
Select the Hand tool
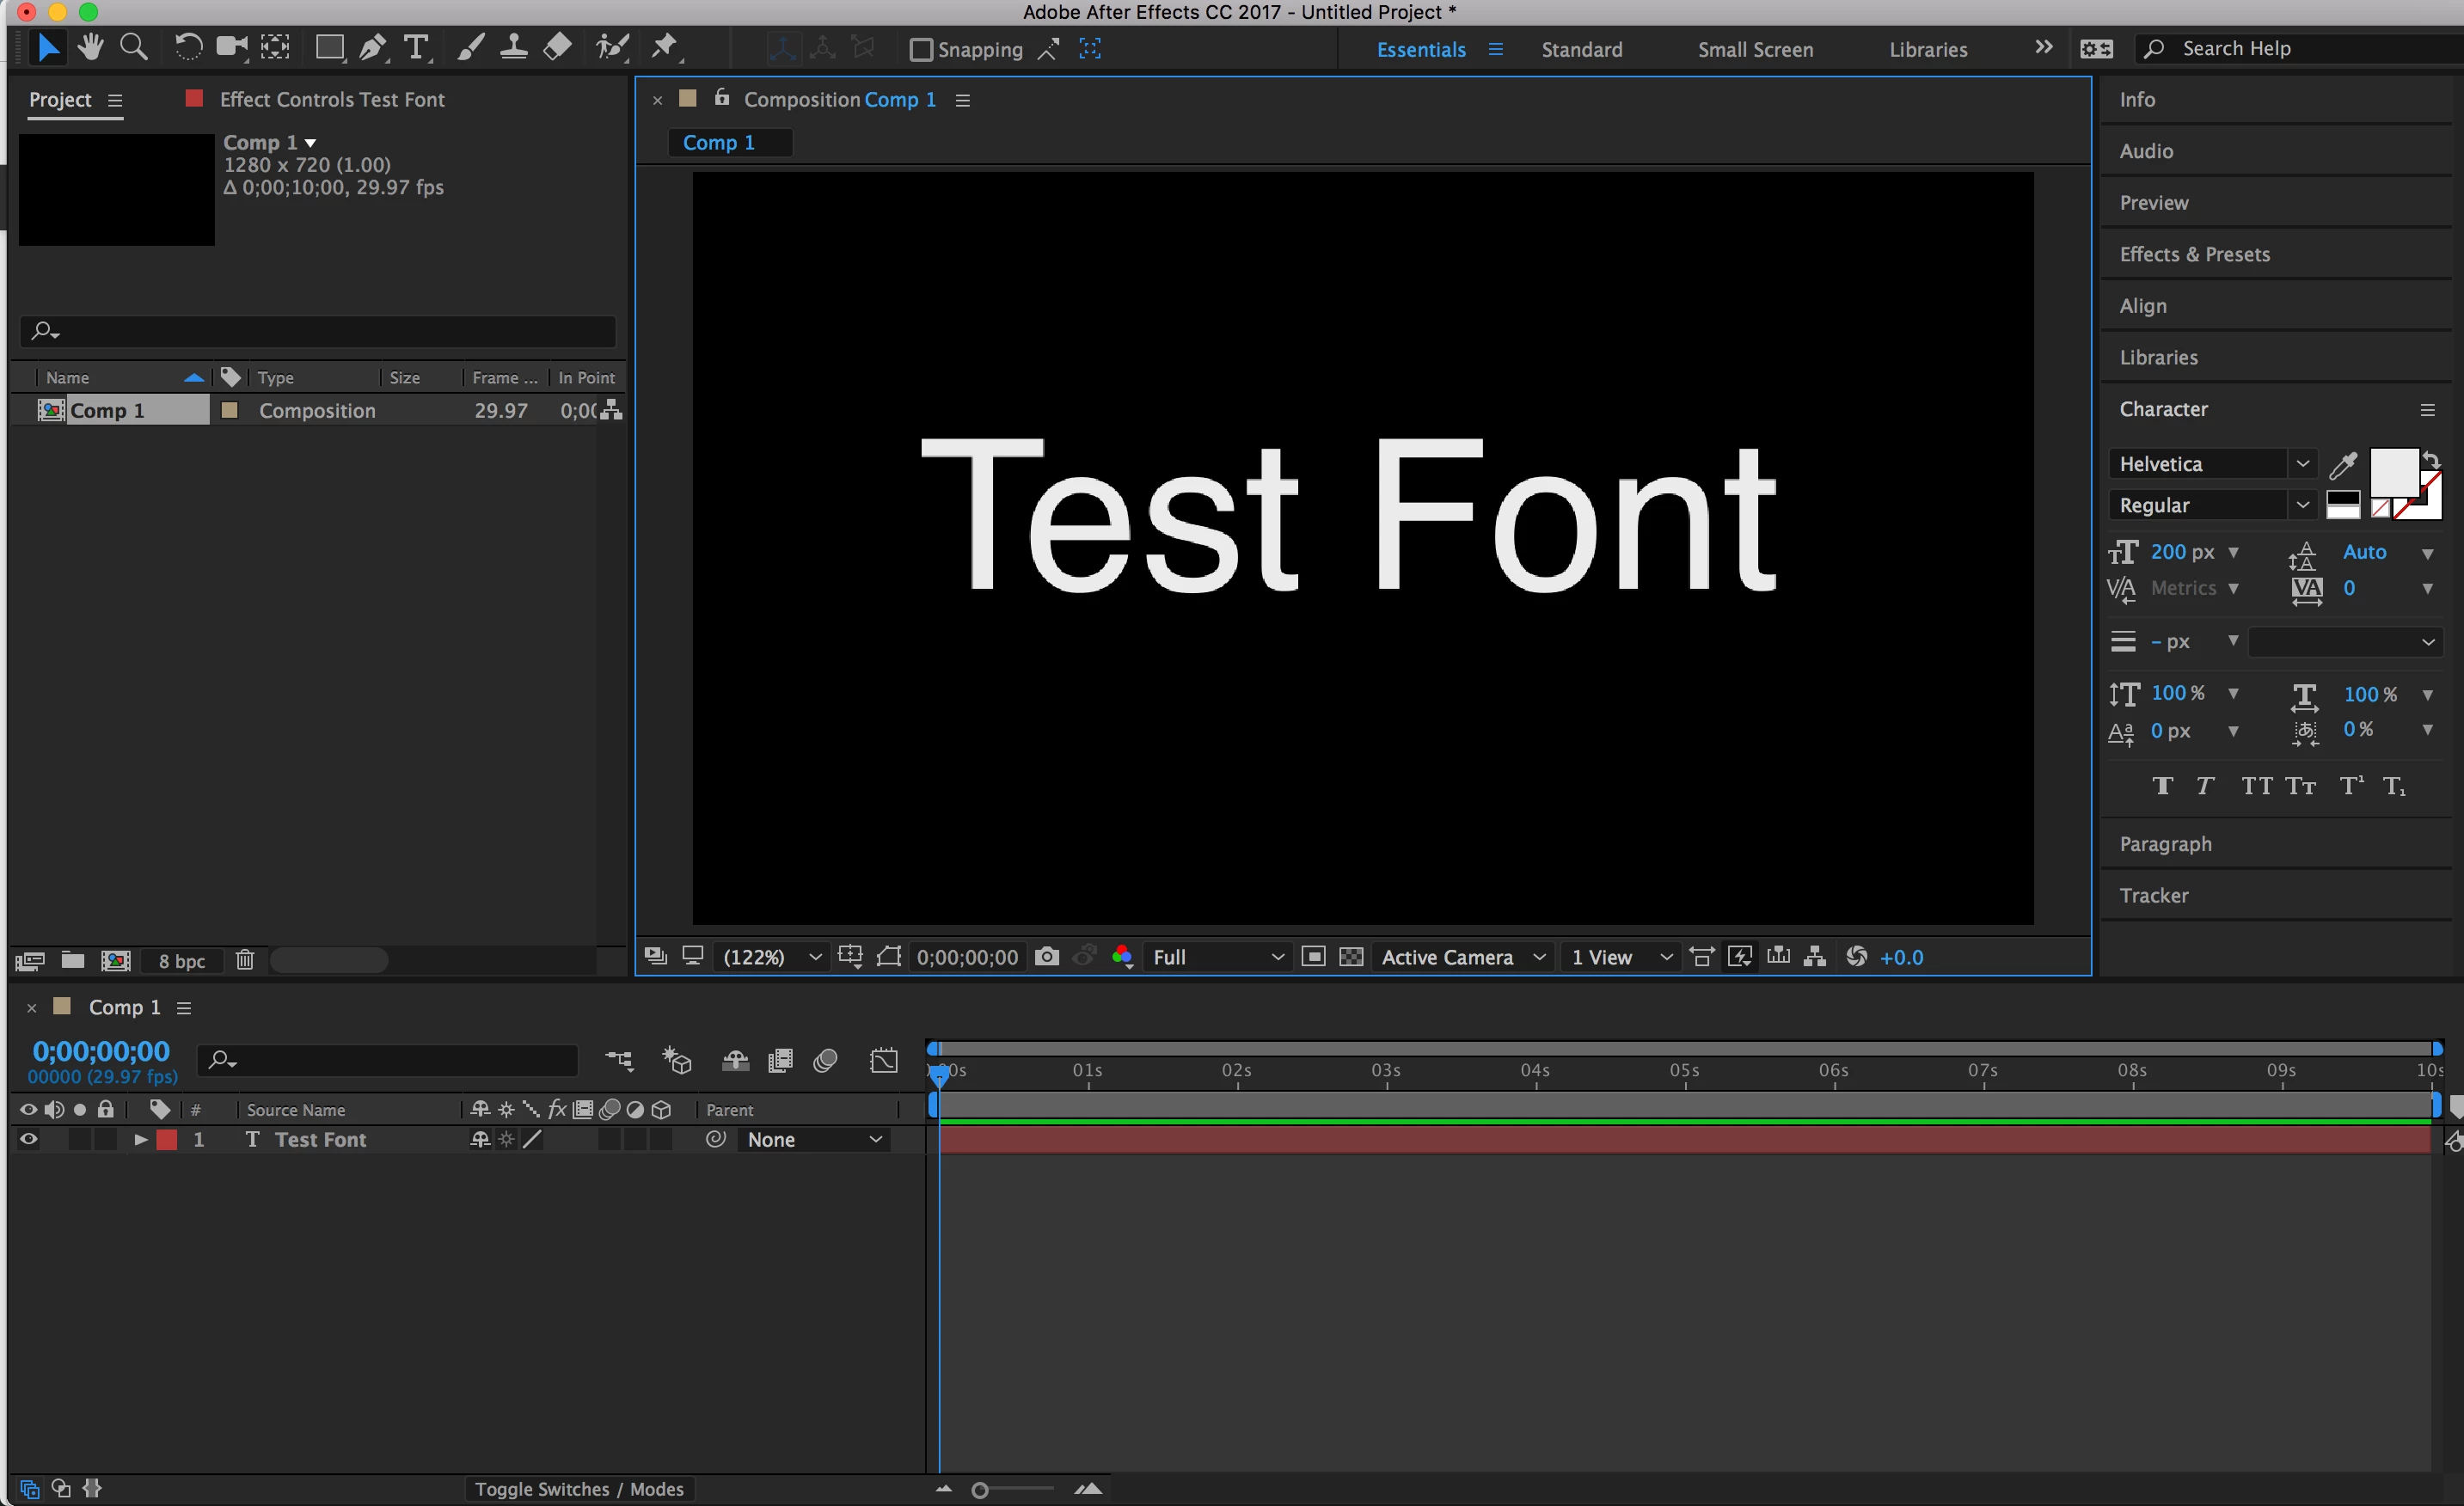pyautogui.click(x=90, y=47)
